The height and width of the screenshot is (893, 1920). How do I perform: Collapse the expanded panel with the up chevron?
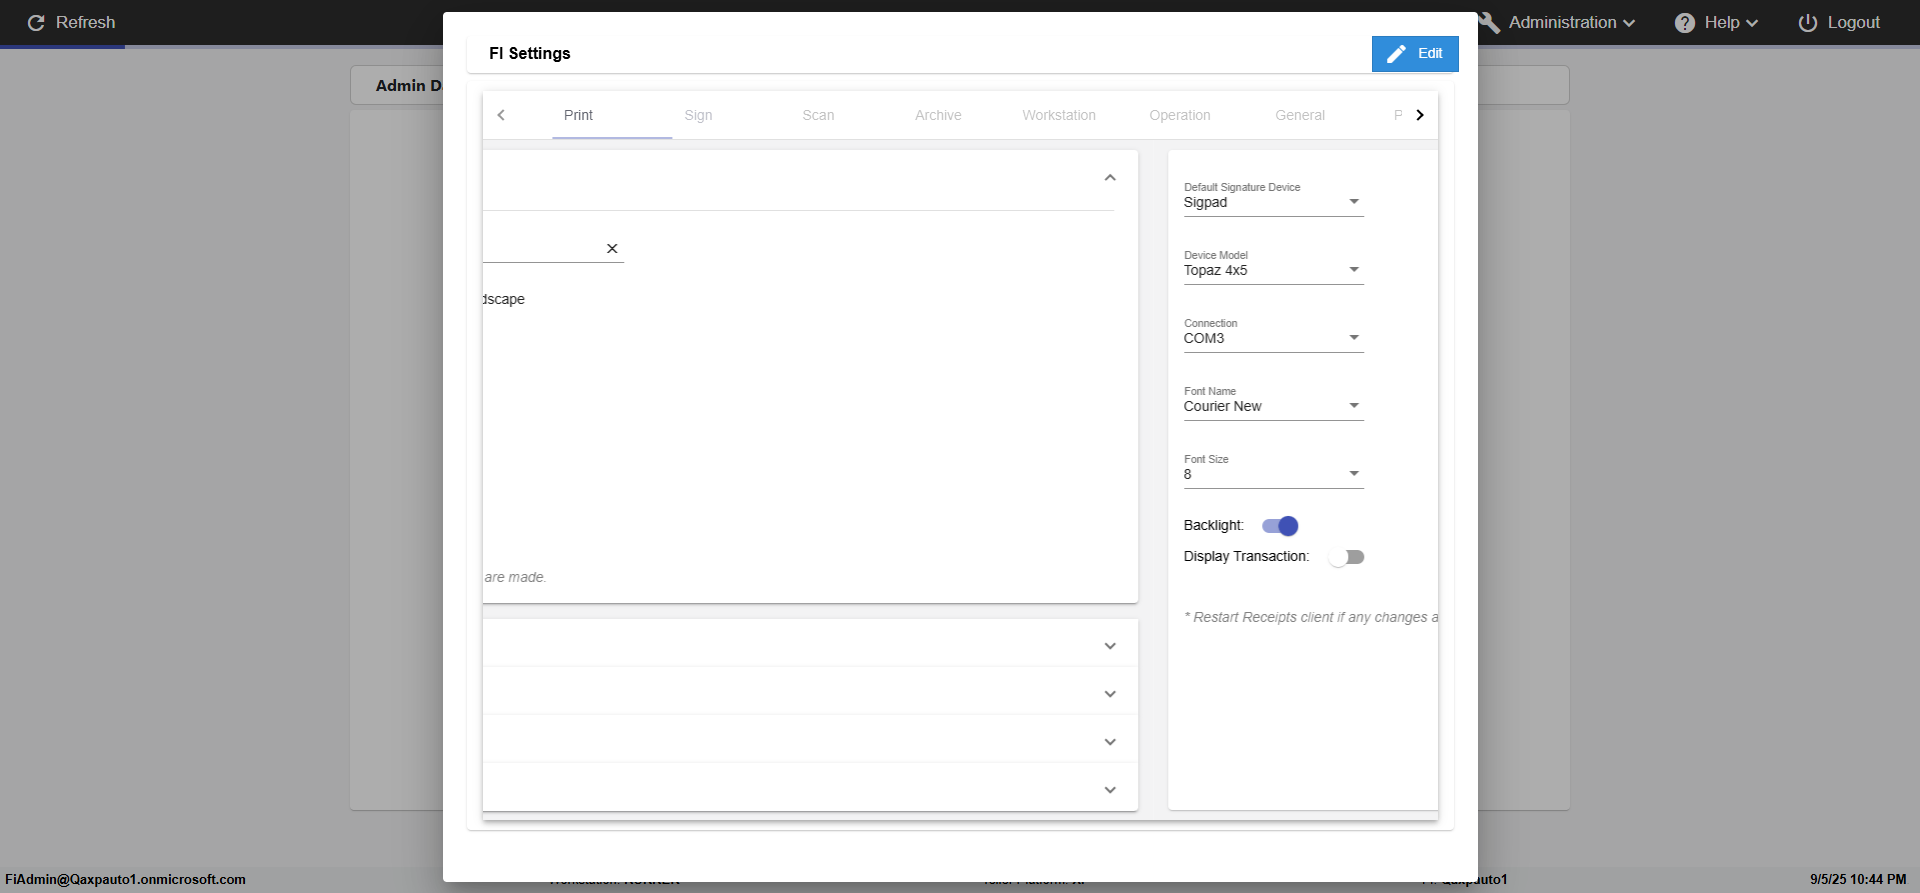pos(1110,178)
